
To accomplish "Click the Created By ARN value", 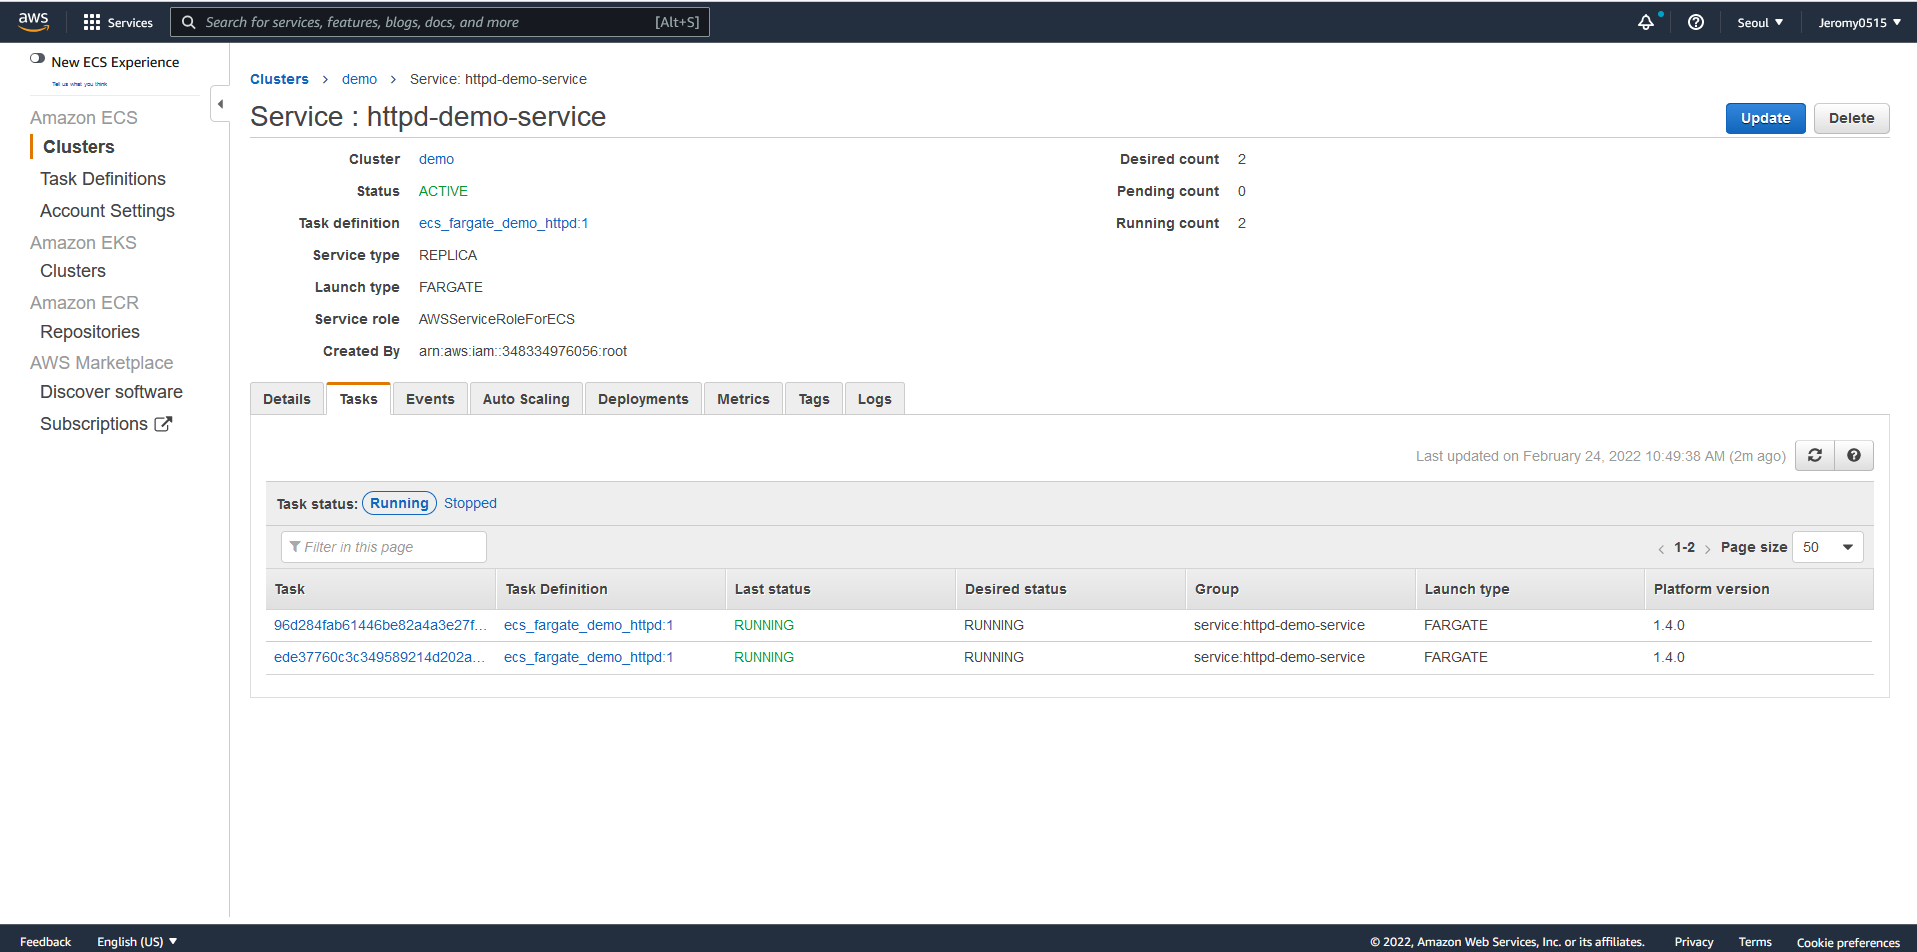I will click(523, 351).
